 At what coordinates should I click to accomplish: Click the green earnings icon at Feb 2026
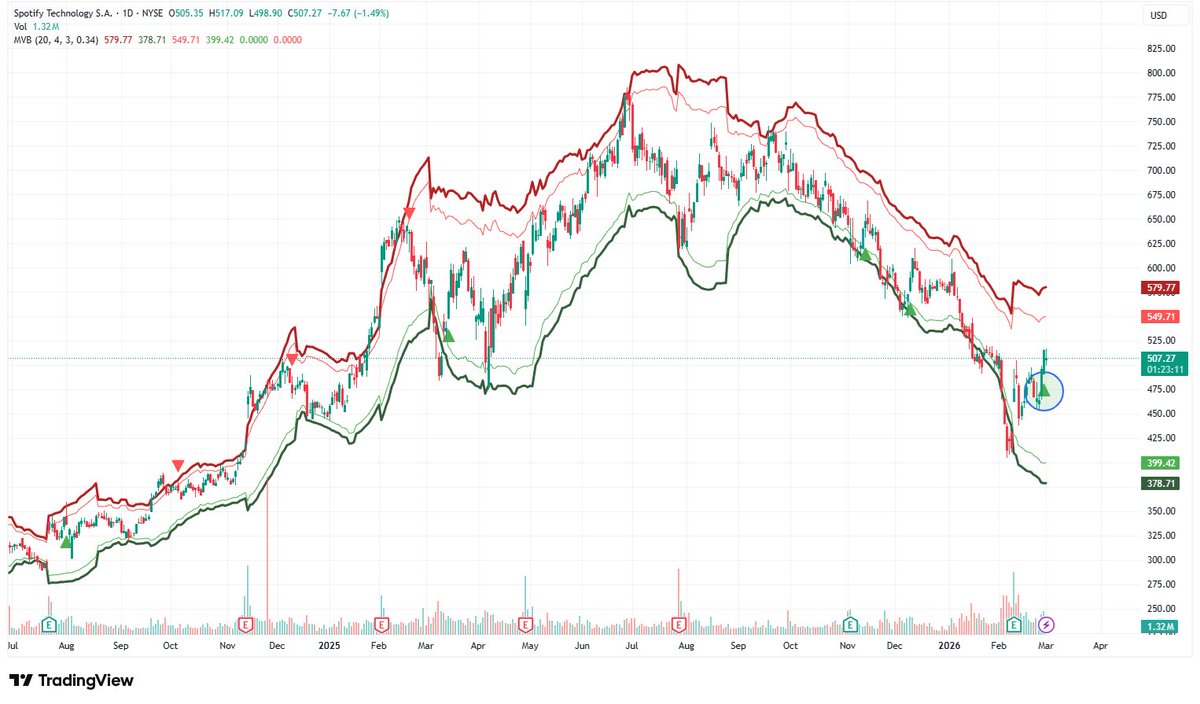tap(1013, 625)
